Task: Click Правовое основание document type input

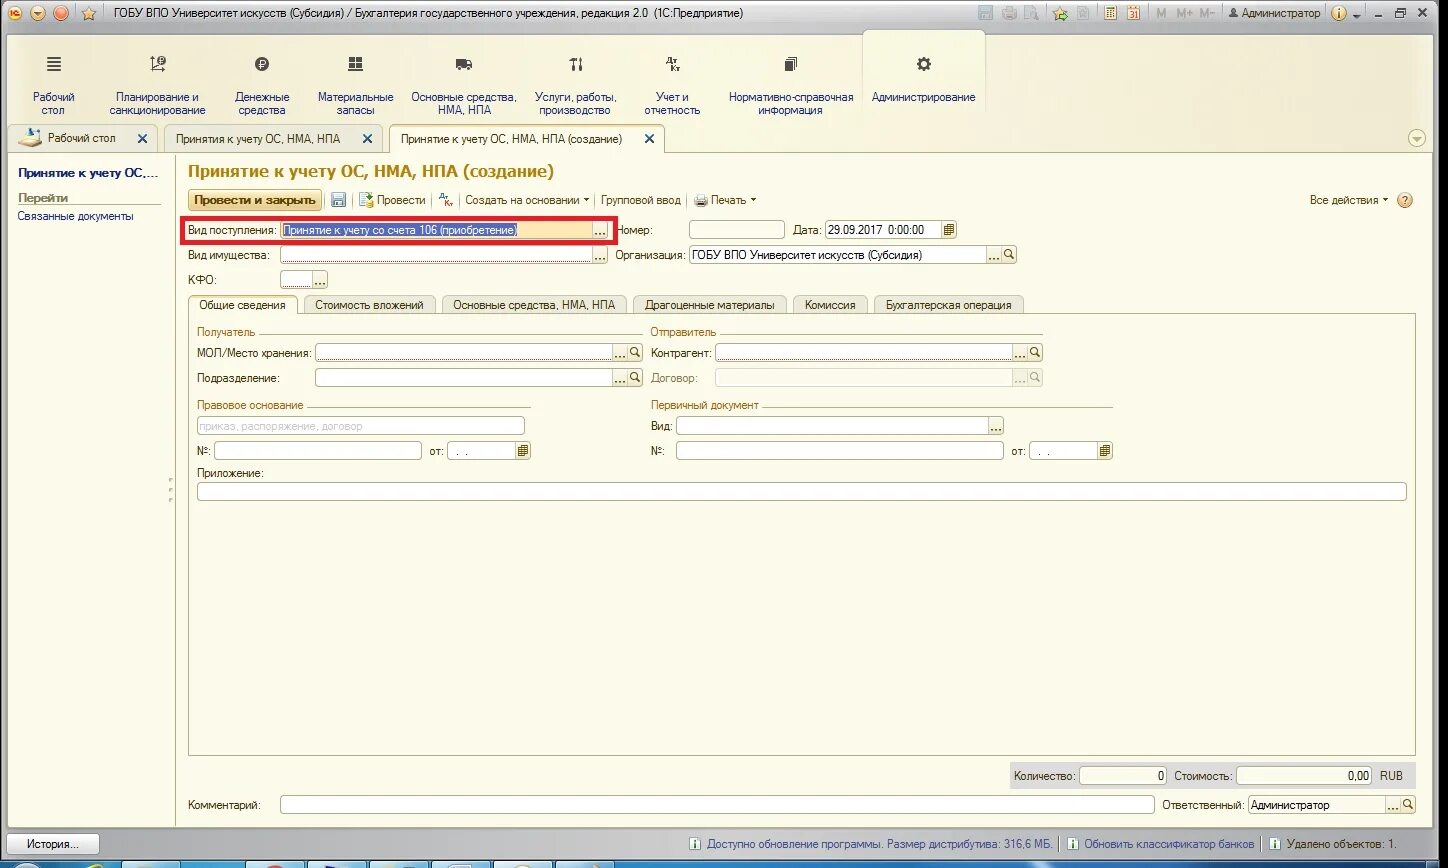Action: [x=361, y=426]
